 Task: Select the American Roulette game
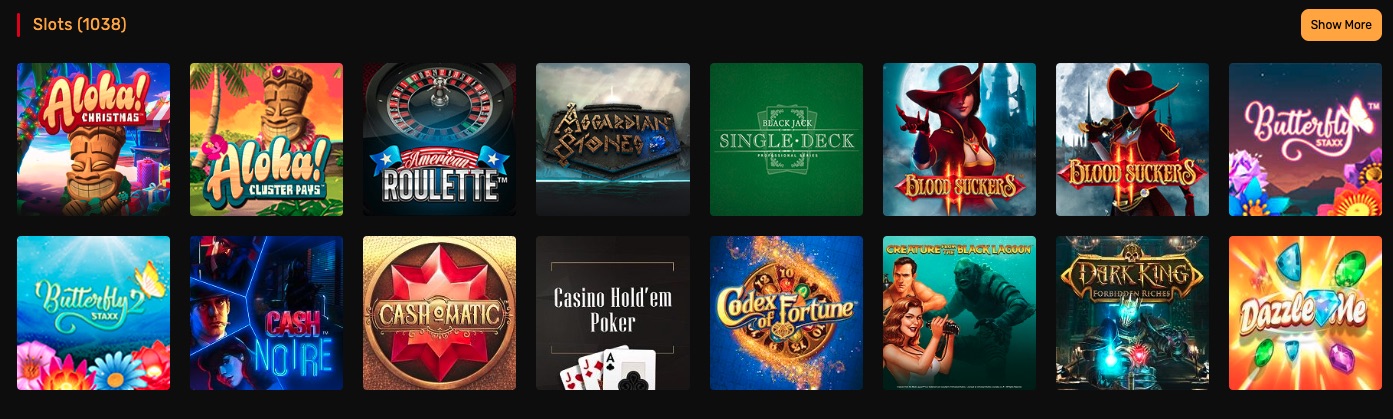(439, 139)
